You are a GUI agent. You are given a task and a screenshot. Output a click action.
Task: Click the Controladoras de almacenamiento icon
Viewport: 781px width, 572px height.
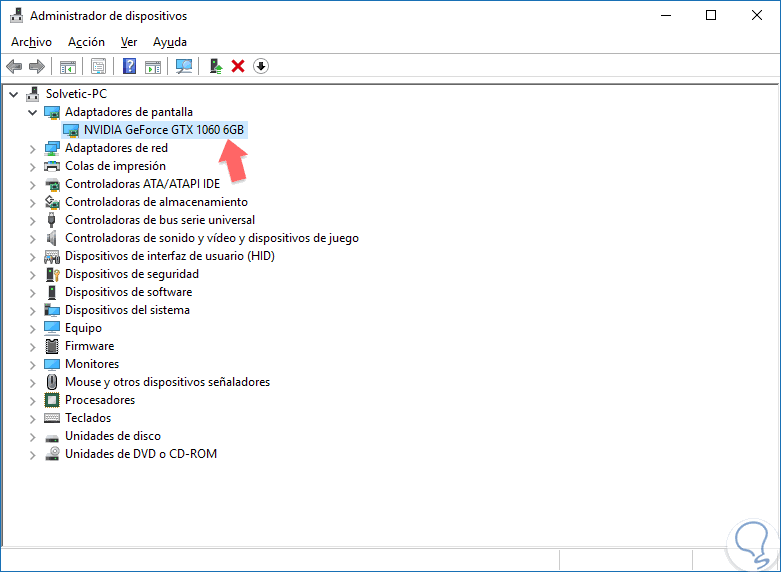click(52, 202)
